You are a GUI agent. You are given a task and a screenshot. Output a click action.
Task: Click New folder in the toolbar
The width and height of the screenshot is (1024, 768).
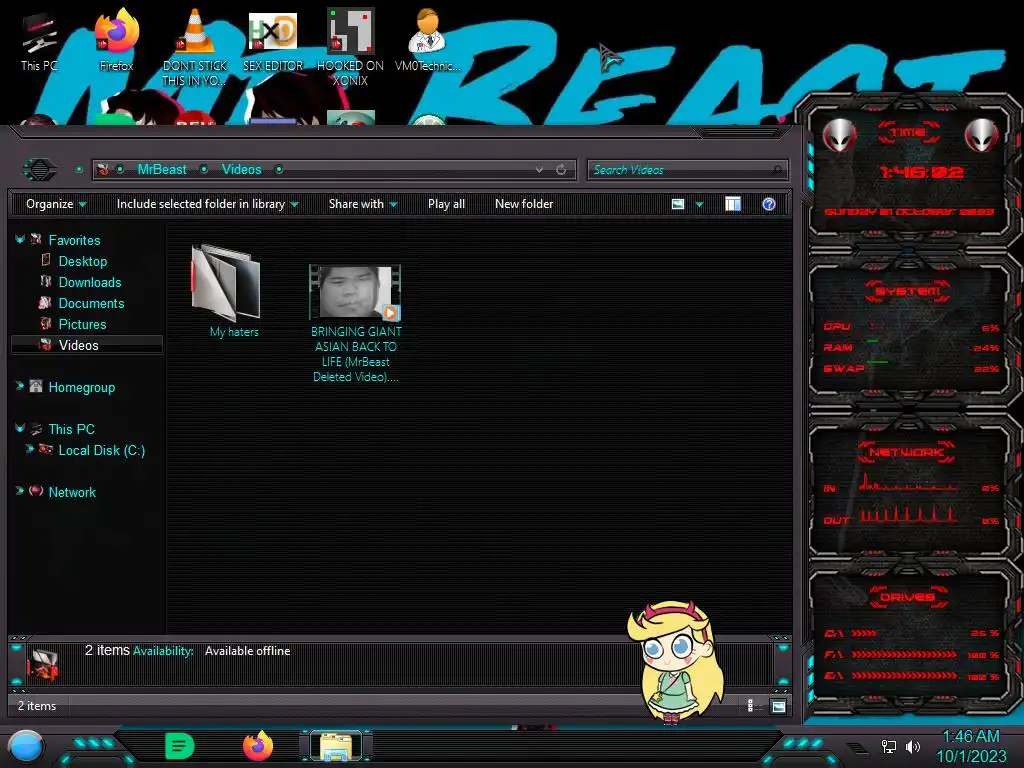pos(524,204)
